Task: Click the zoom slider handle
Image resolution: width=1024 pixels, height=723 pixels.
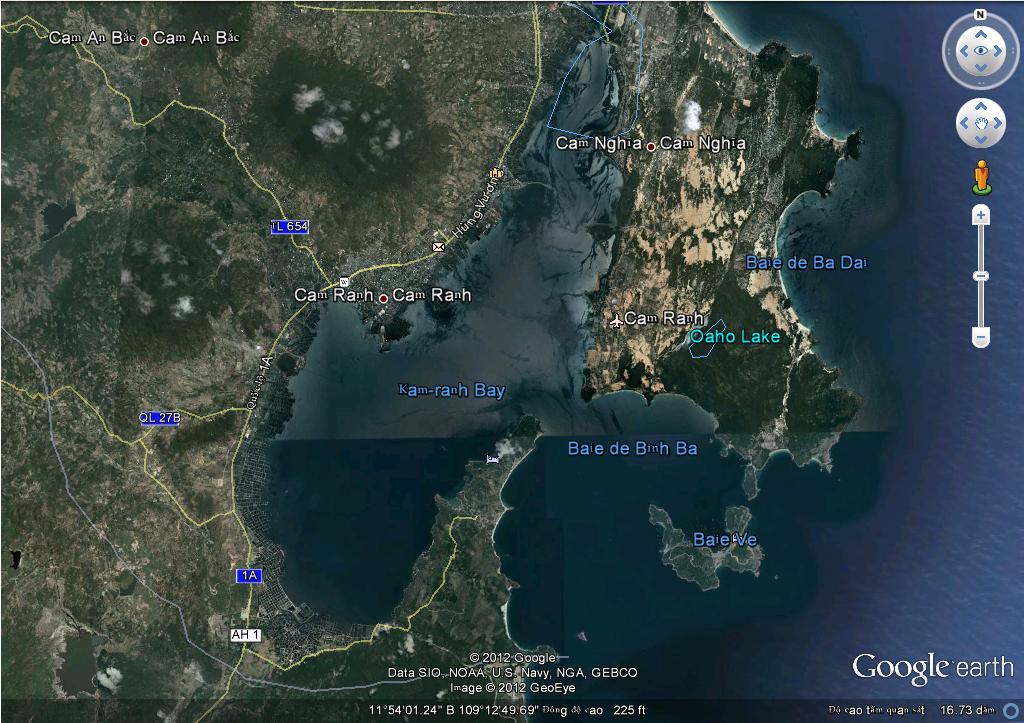Action: tap(981, 276)
